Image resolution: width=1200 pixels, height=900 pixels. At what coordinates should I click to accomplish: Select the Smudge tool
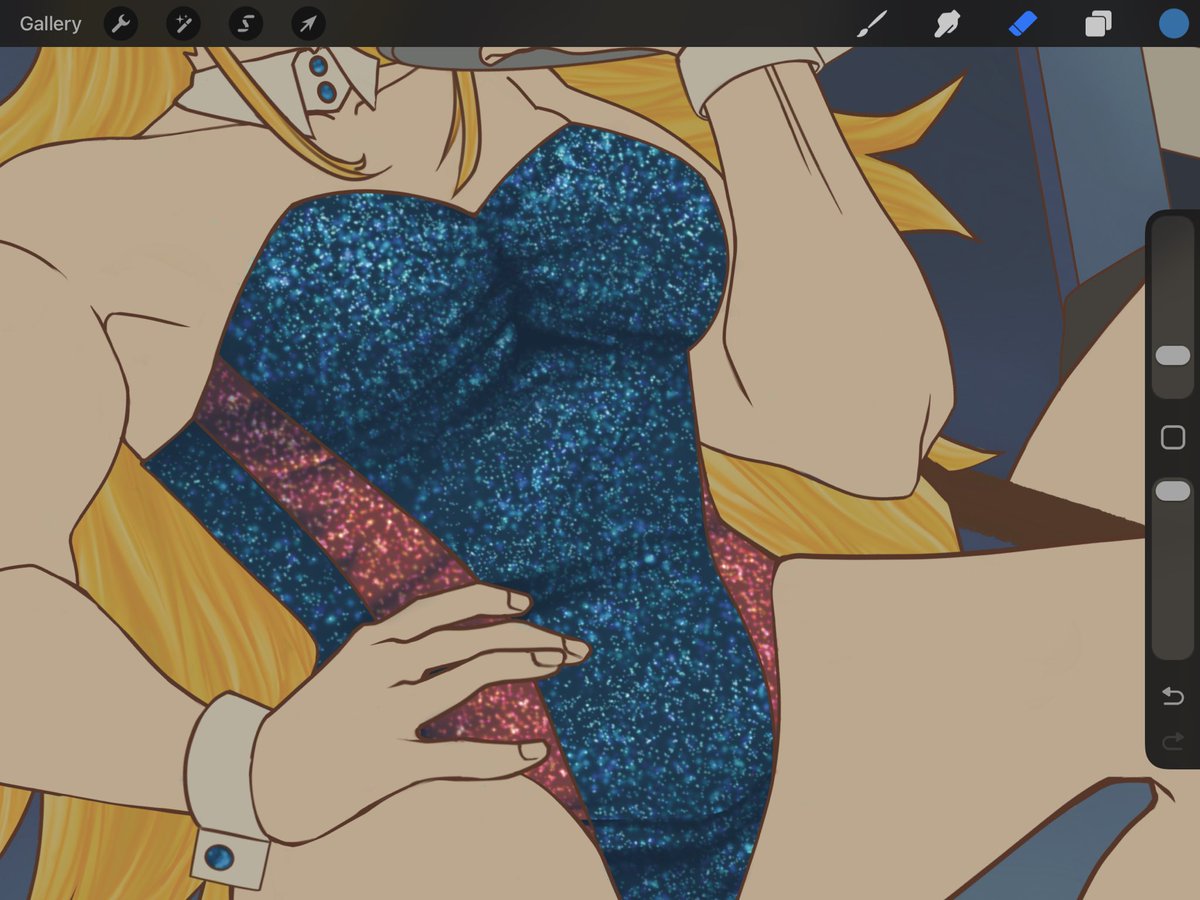click(x=947, y=24)
